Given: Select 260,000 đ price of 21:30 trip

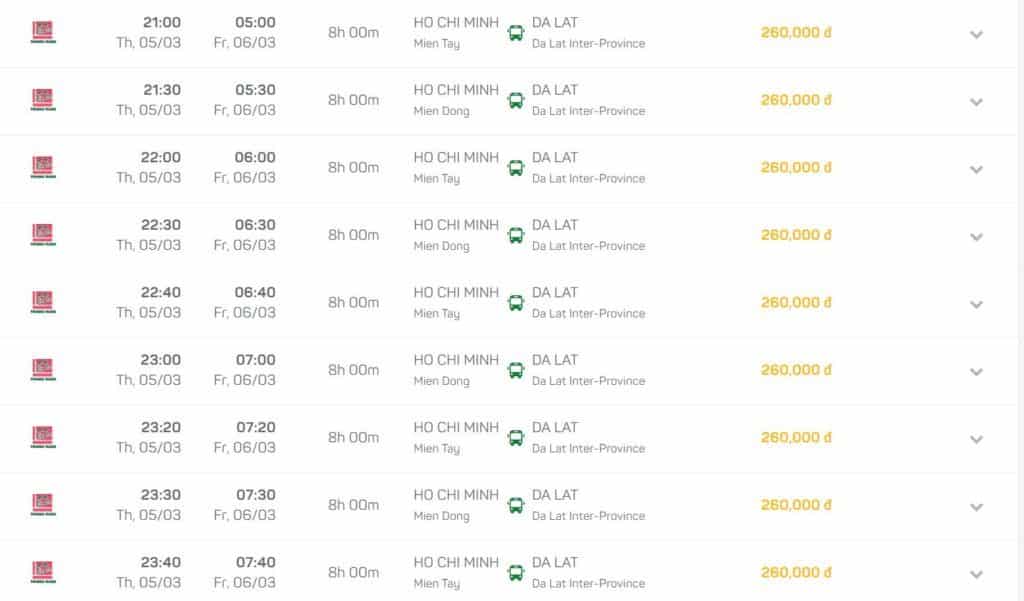Looking at the screenshot, I should [796, 100].
